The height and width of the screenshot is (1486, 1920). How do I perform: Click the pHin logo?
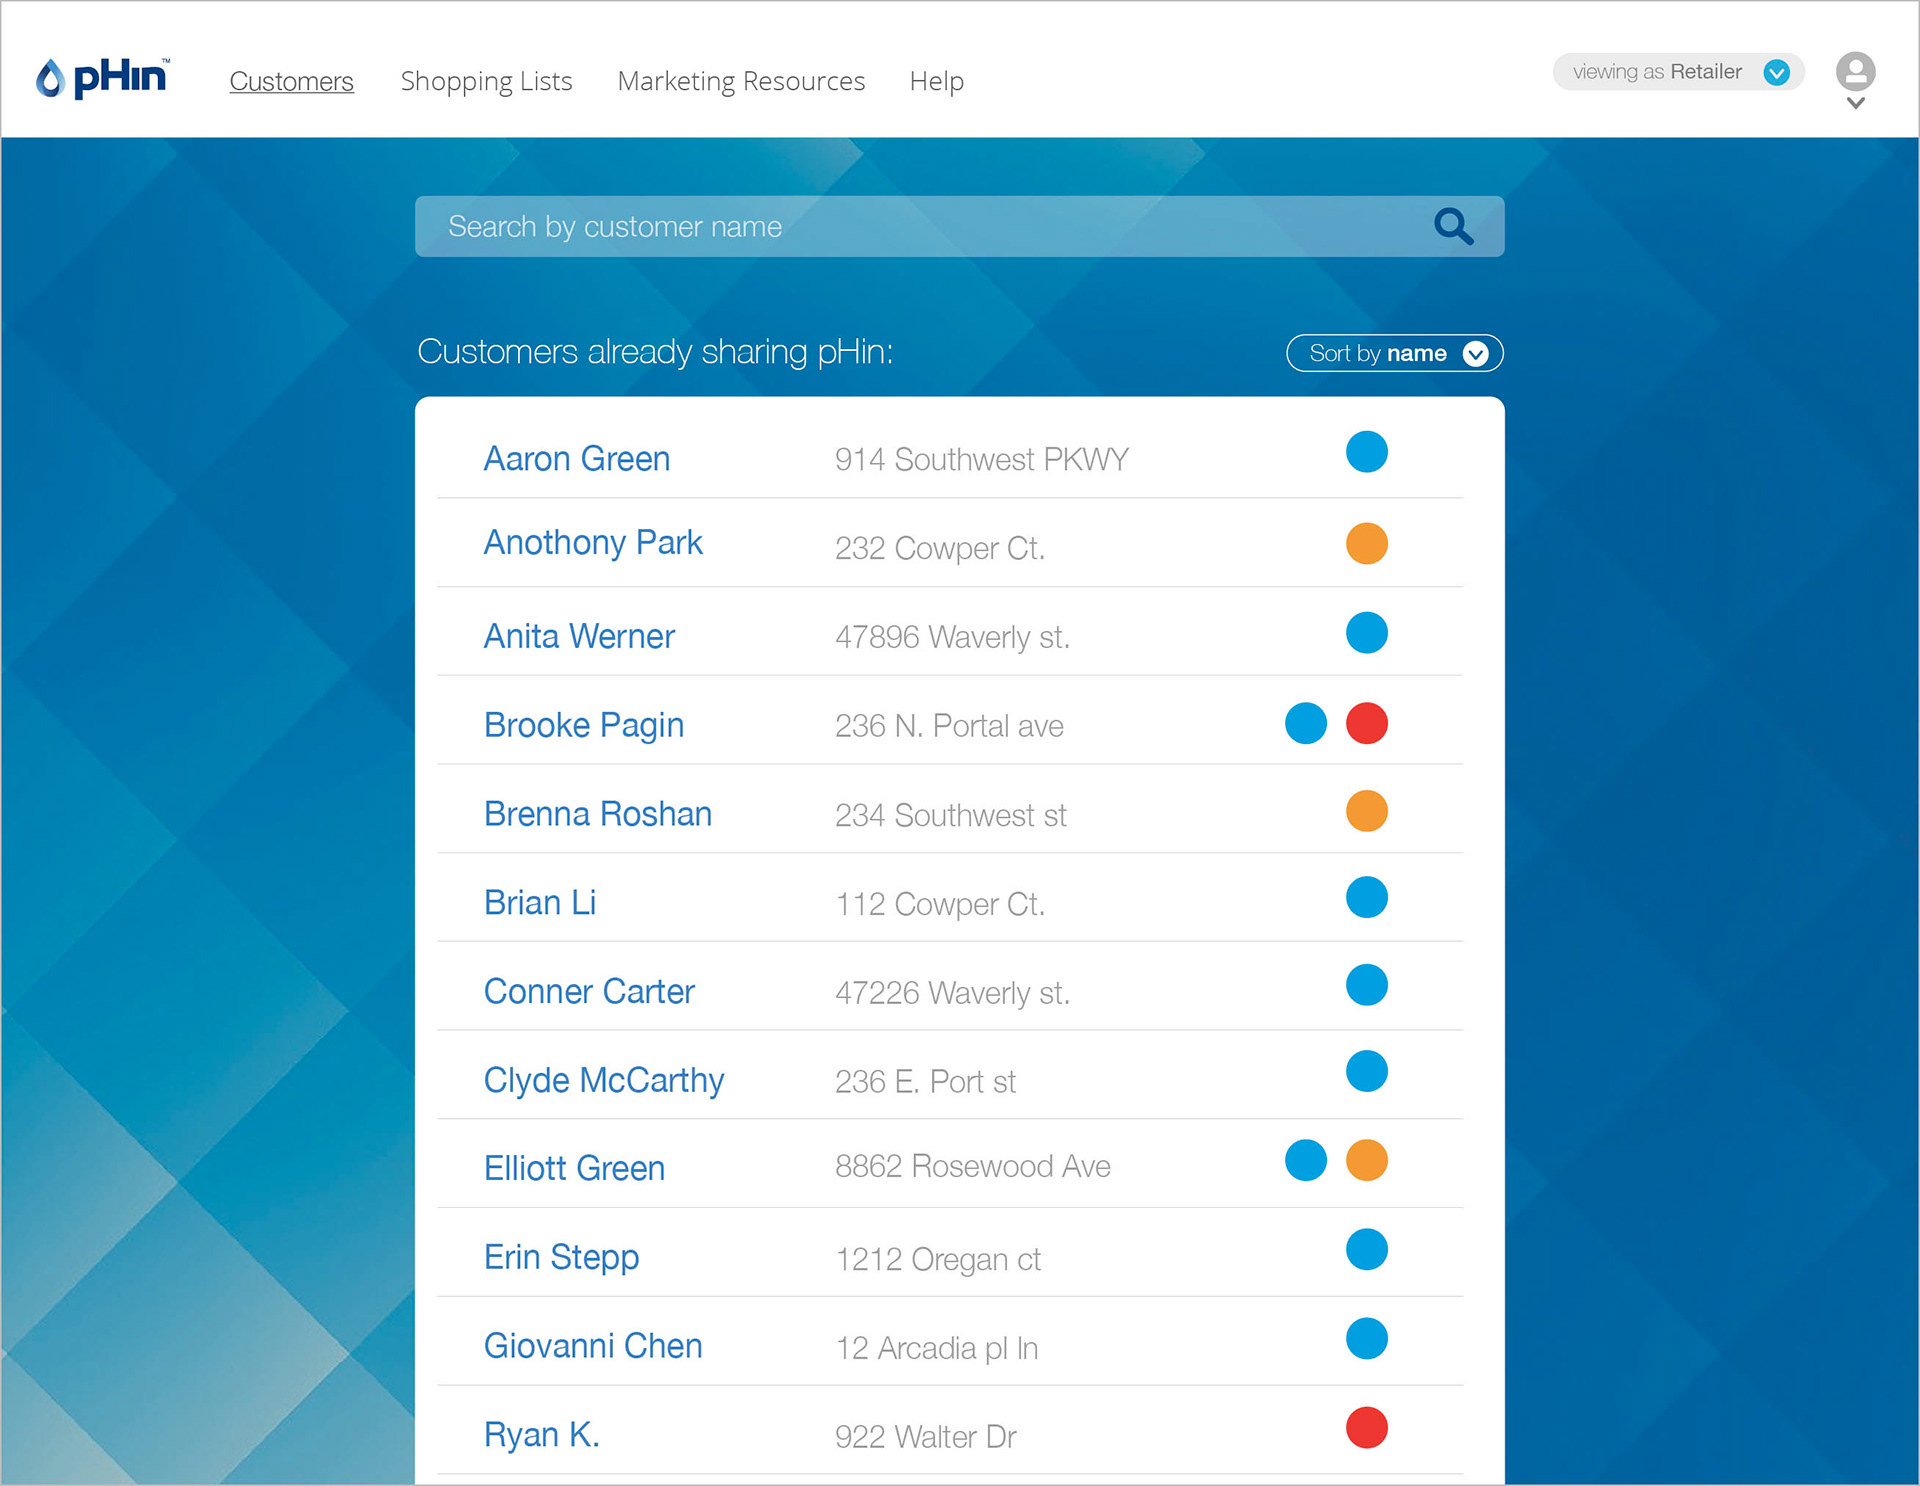coord(103,77)
